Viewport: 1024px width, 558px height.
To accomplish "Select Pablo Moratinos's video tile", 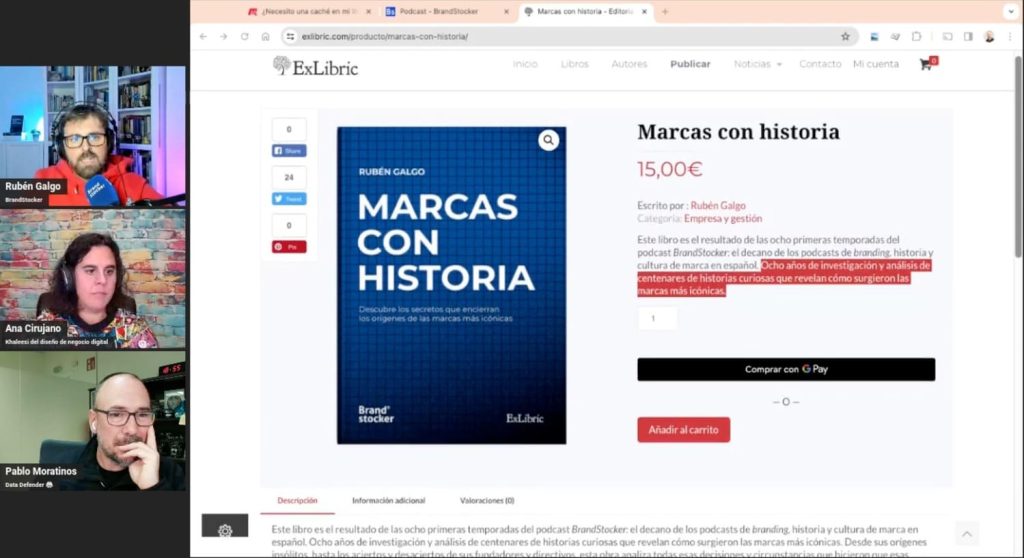I will pos(93,421).
